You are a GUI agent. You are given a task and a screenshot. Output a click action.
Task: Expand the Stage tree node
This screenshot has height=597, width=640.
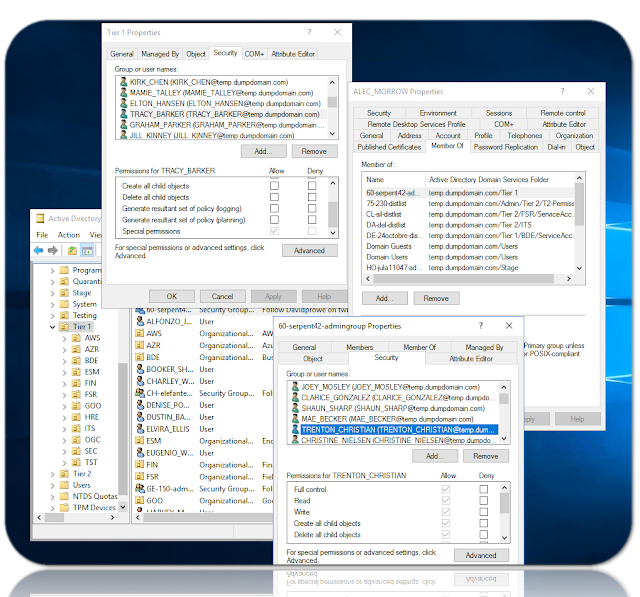52,293
